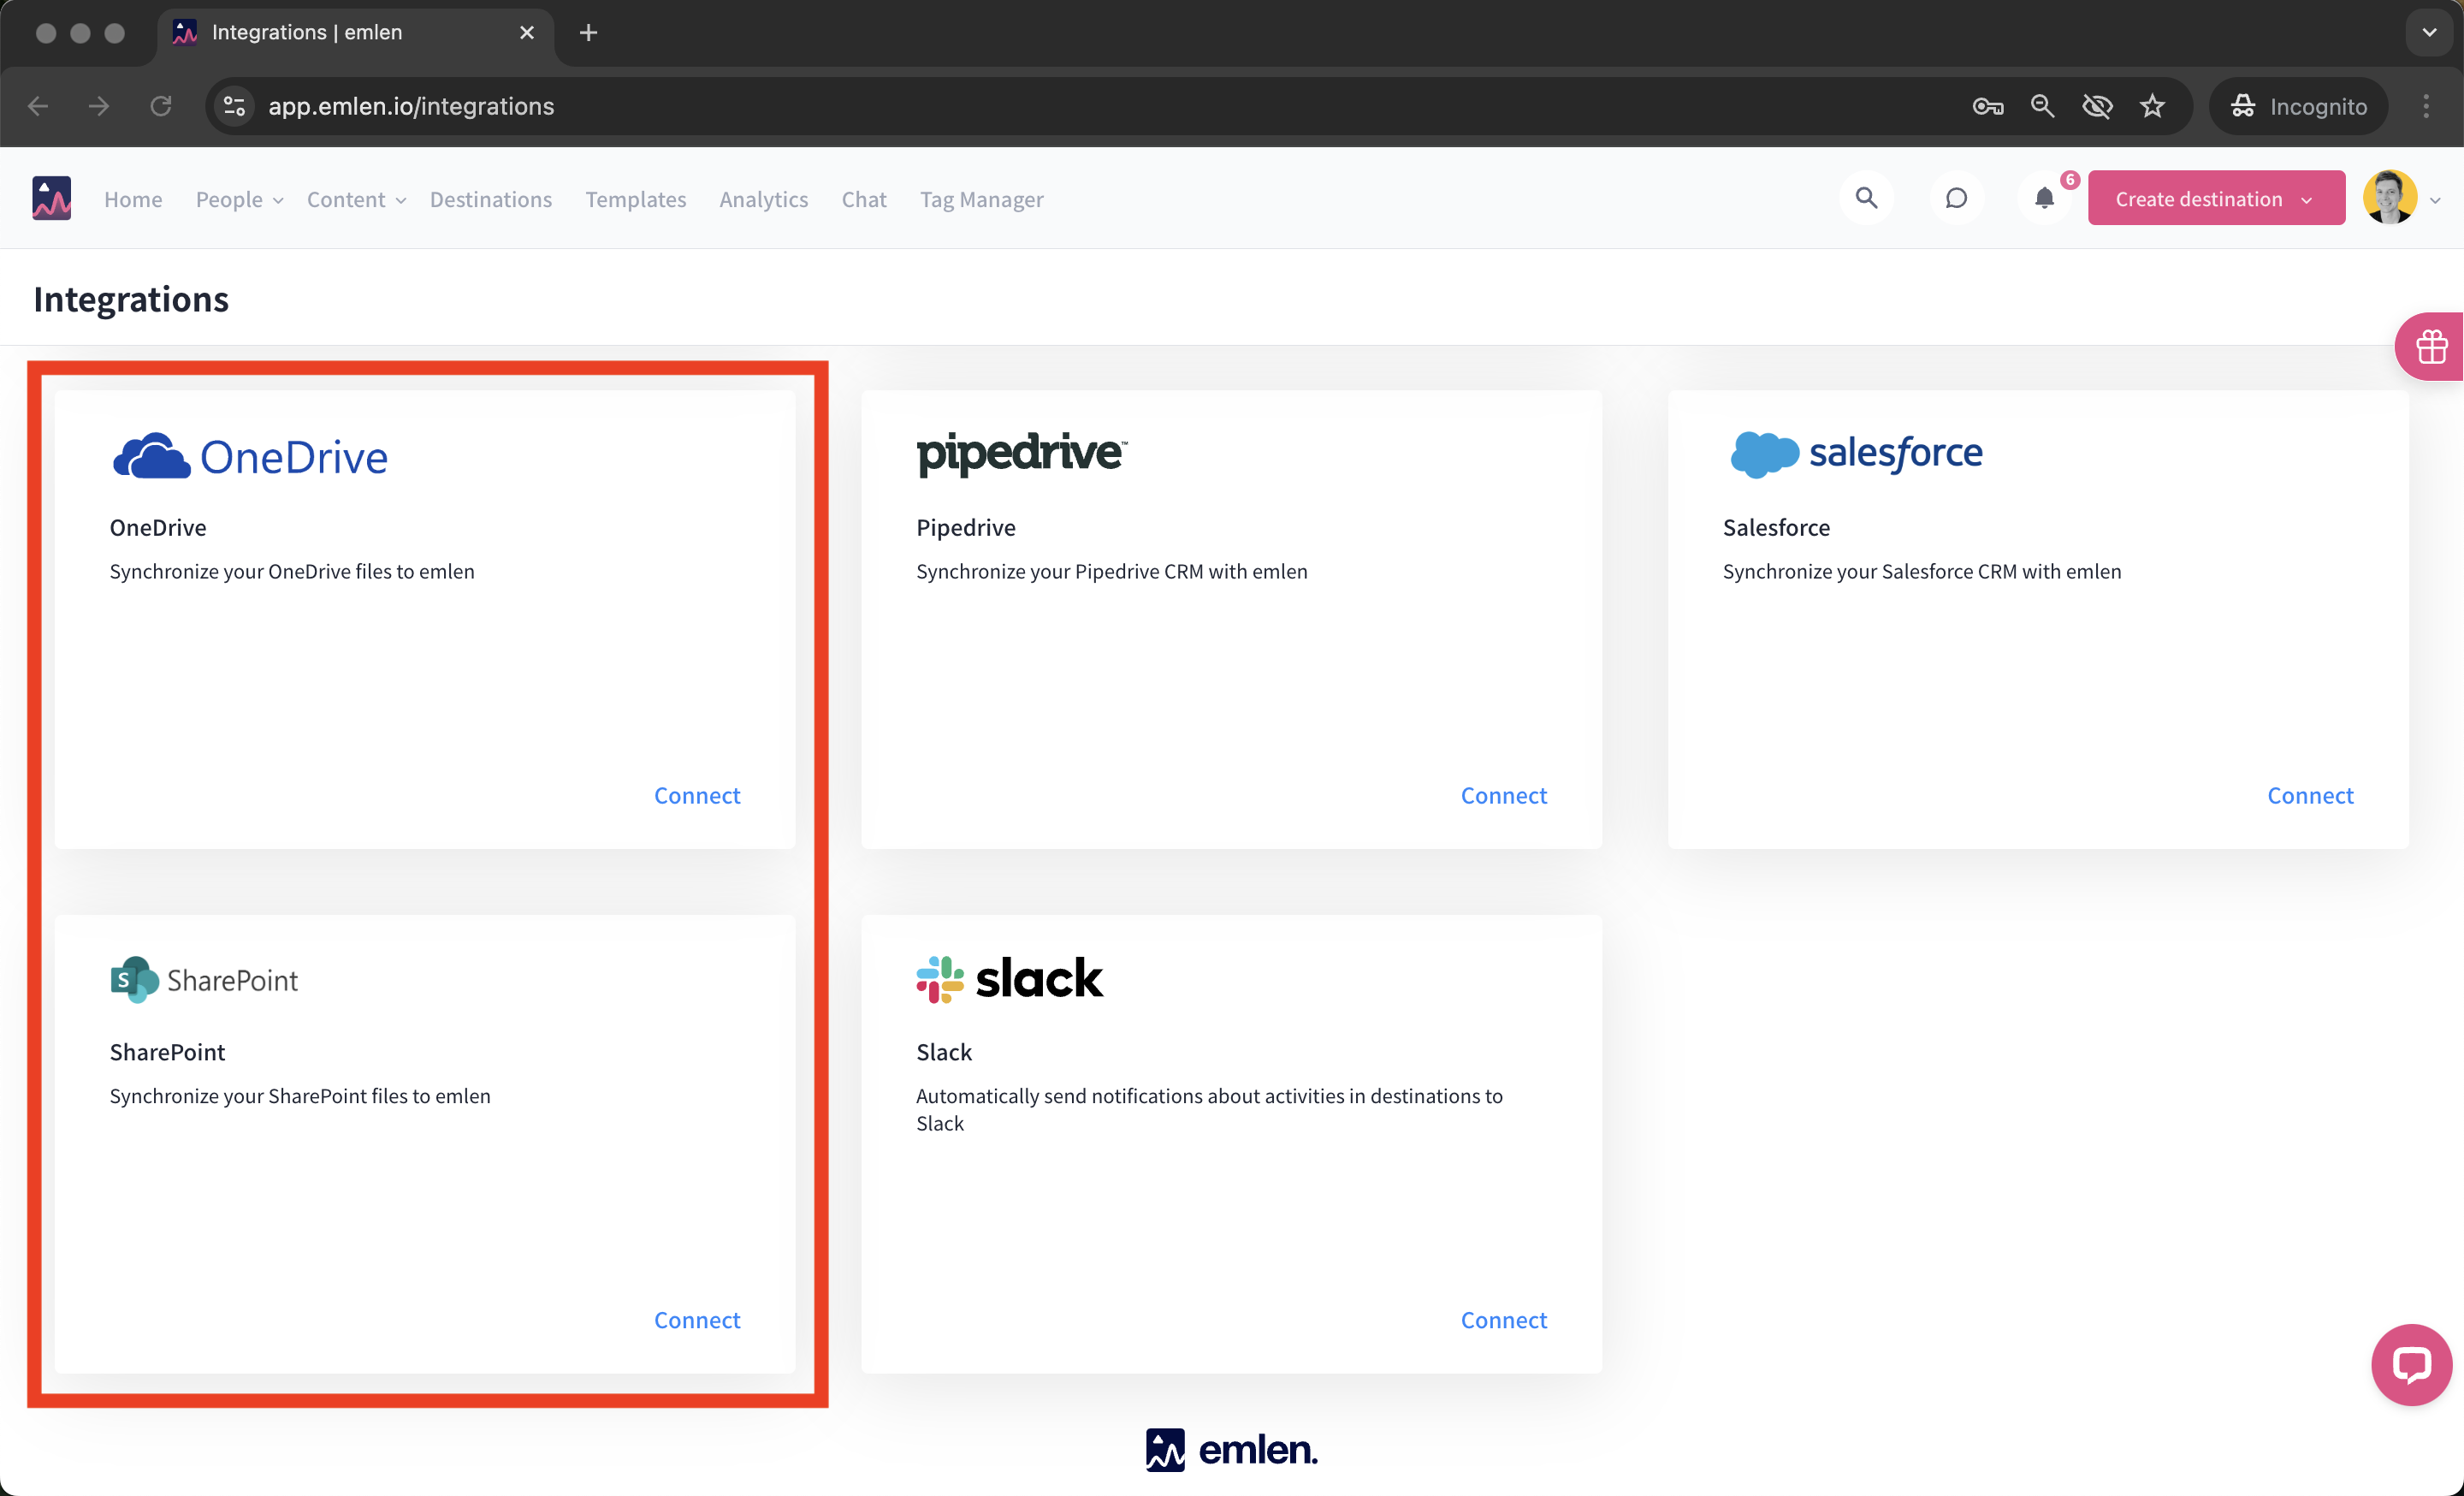Go to the Analytics menu item
The height and width of the screenshot is (1496, 2464).
coord(763,199)
